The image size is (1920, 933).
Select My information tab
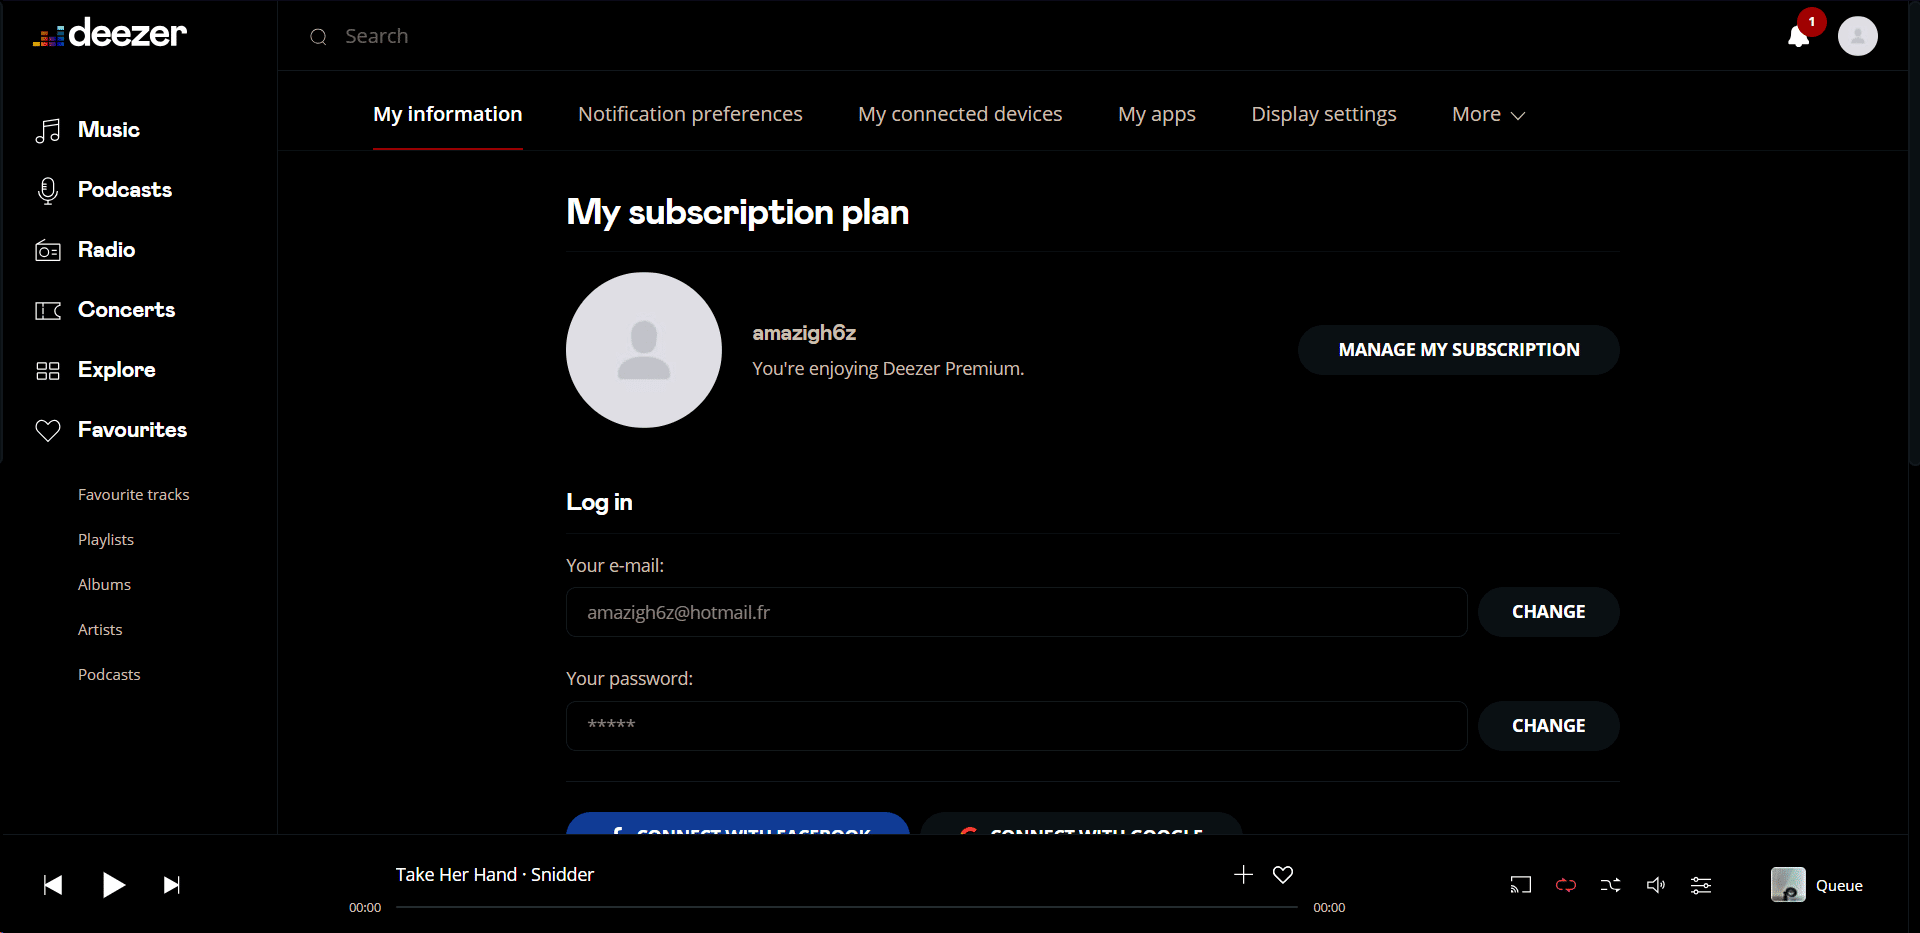[448, 114]
